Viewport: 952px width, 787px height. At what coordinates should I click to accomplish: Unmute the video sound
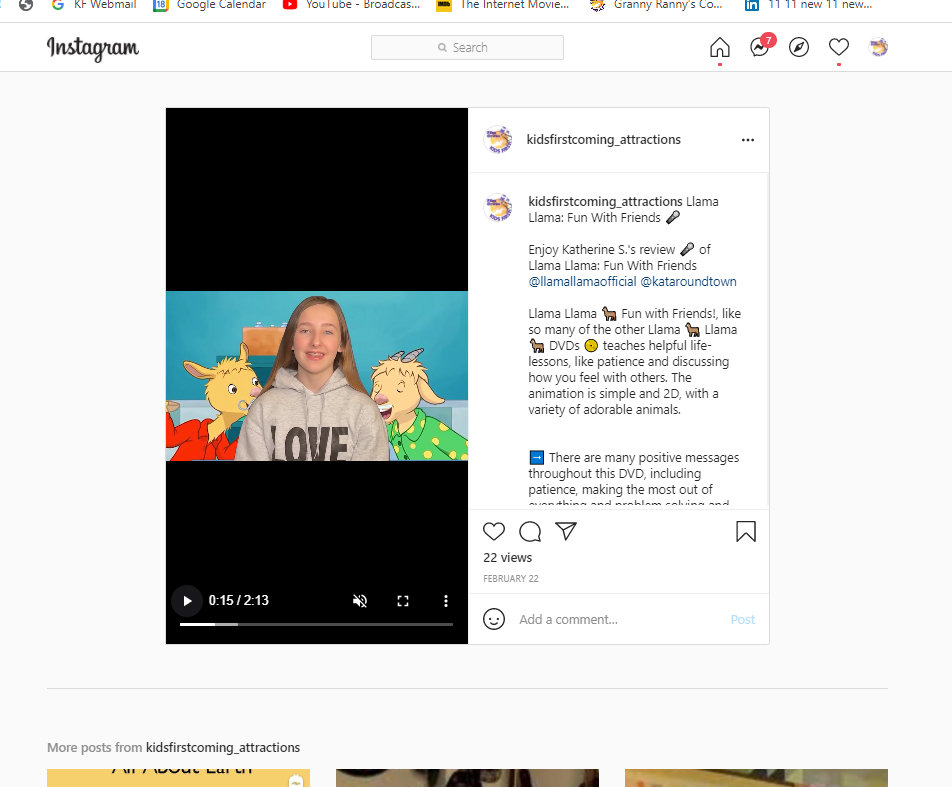click(x=360, y=601)
